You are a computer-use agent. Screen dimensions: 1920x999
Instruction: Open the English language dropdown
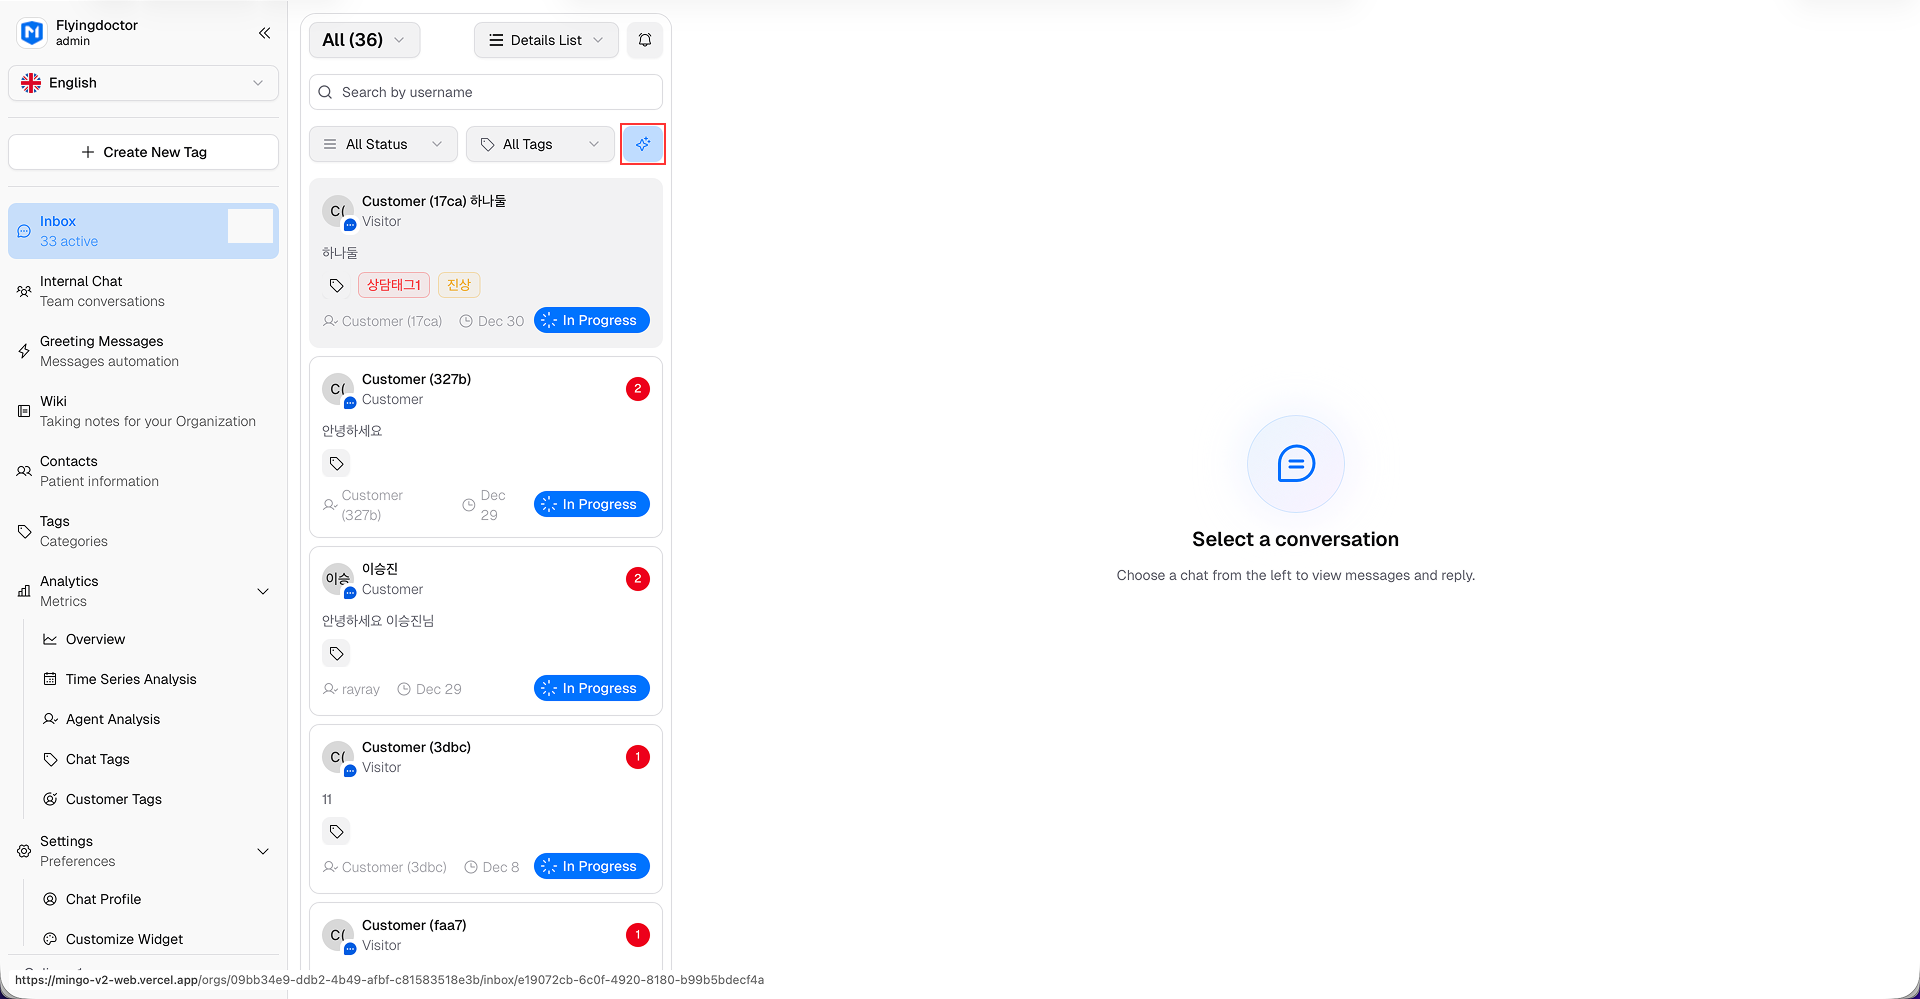143,83
